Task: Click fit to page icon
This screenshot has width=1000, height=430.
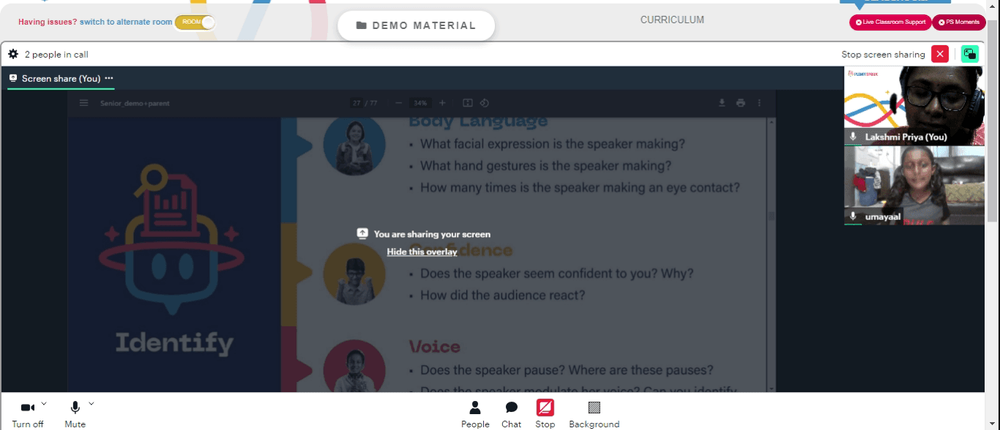Action: point(467,103)
